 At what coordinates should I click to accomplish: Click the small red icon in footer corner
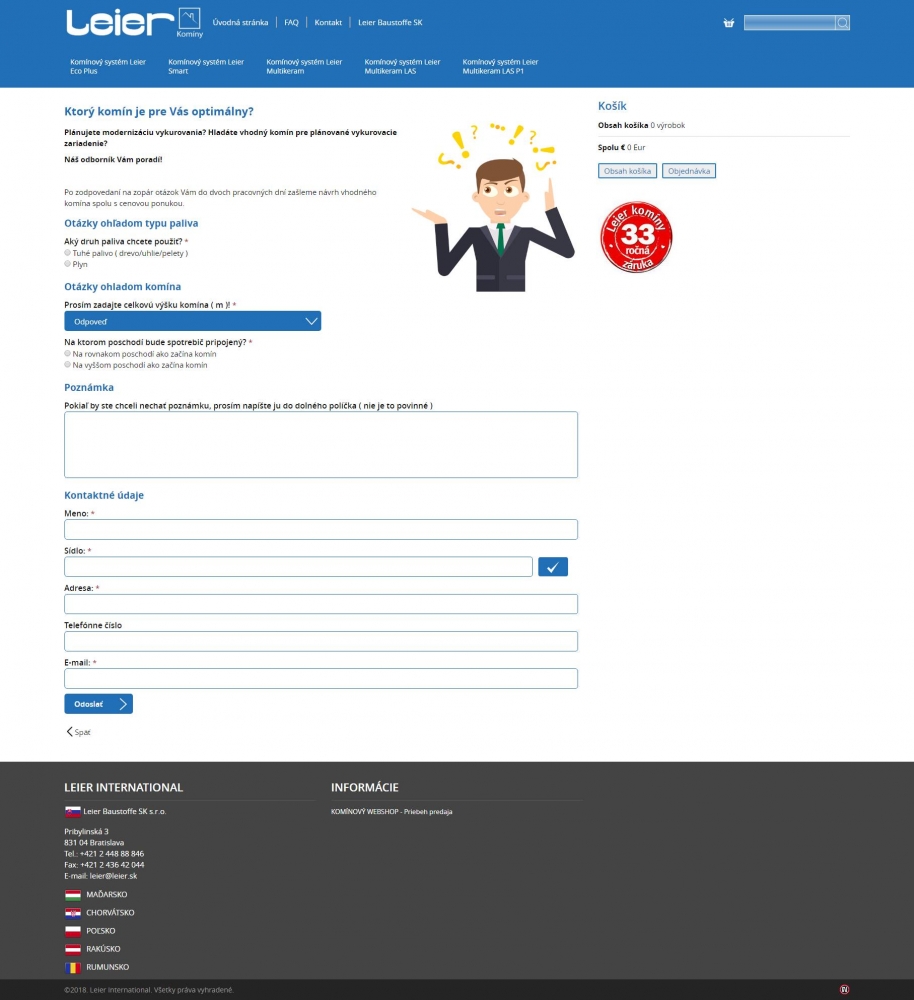(844, 990)
